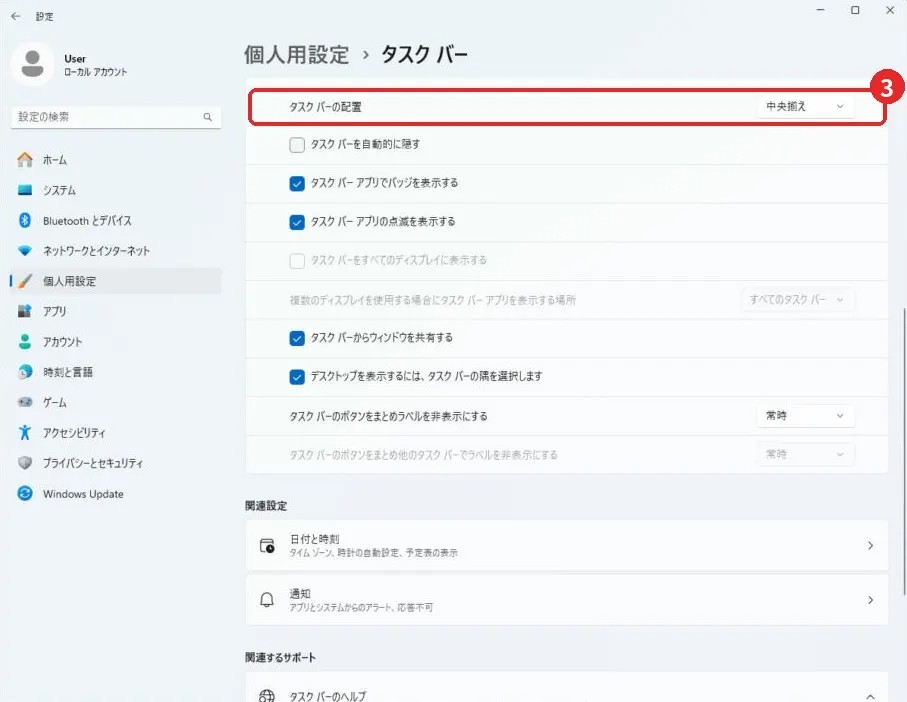Click the back arrow icon in title bar
This screenshot has height=702, width=907.
[x=16, y=16]
